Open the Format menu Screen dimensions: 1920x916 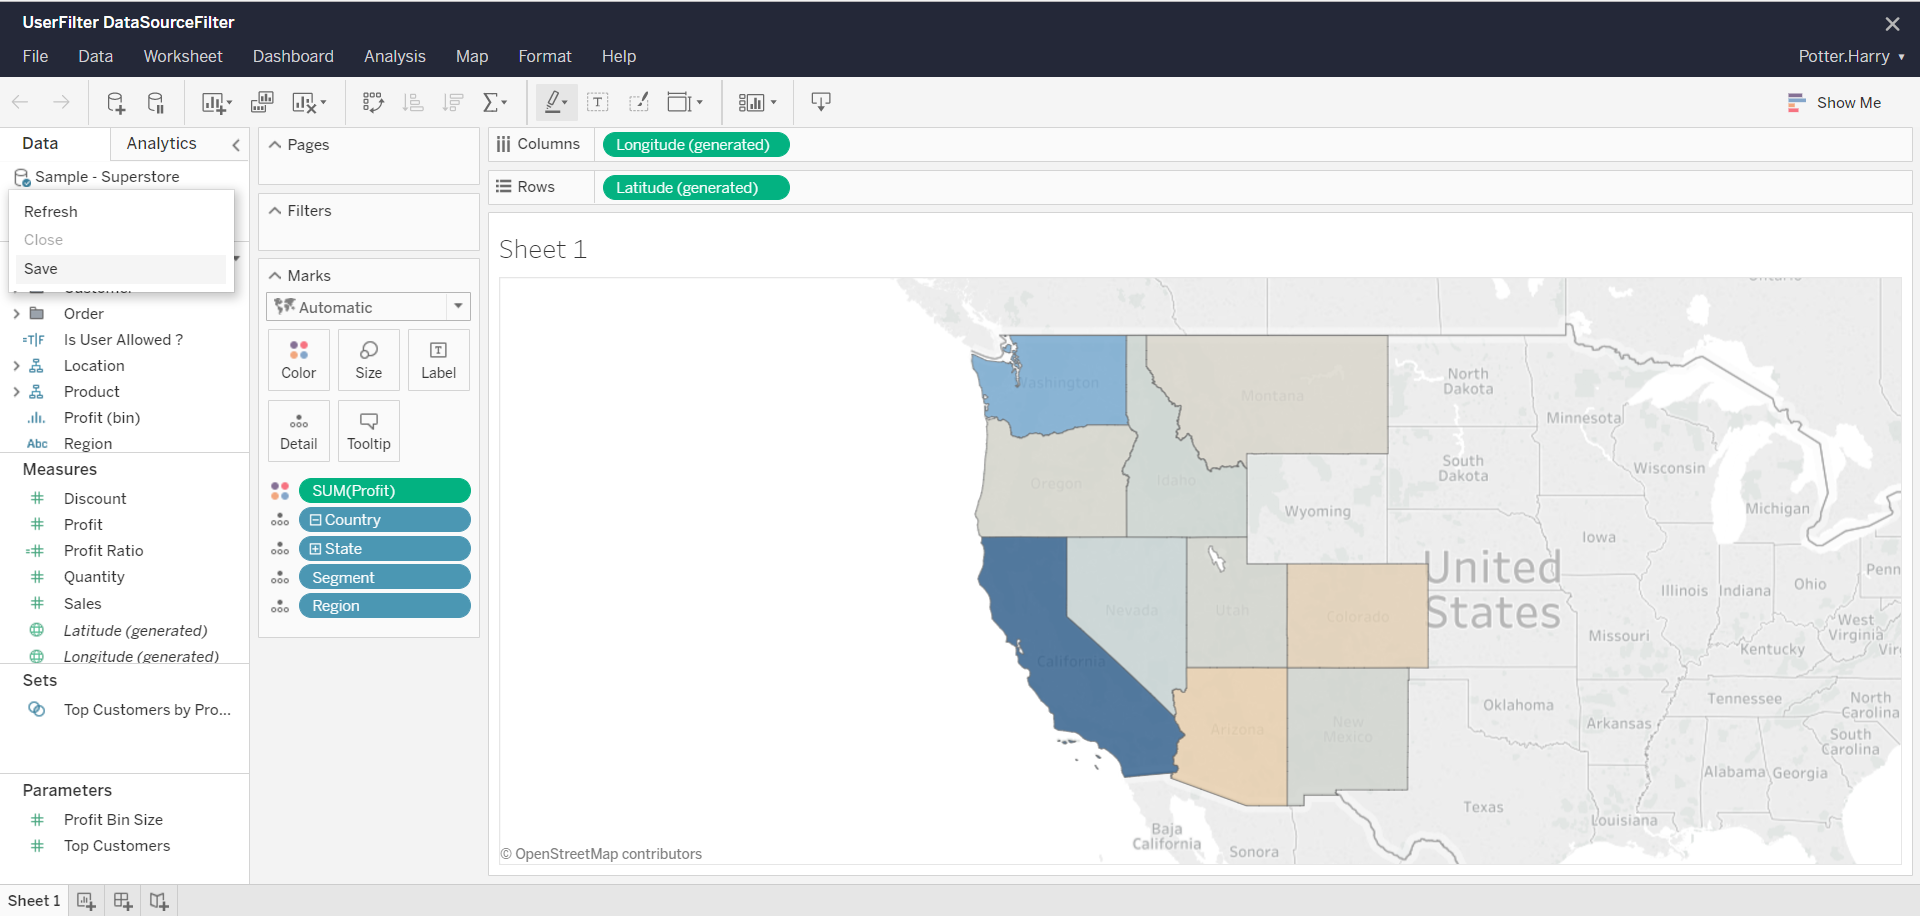pos(545,56)
